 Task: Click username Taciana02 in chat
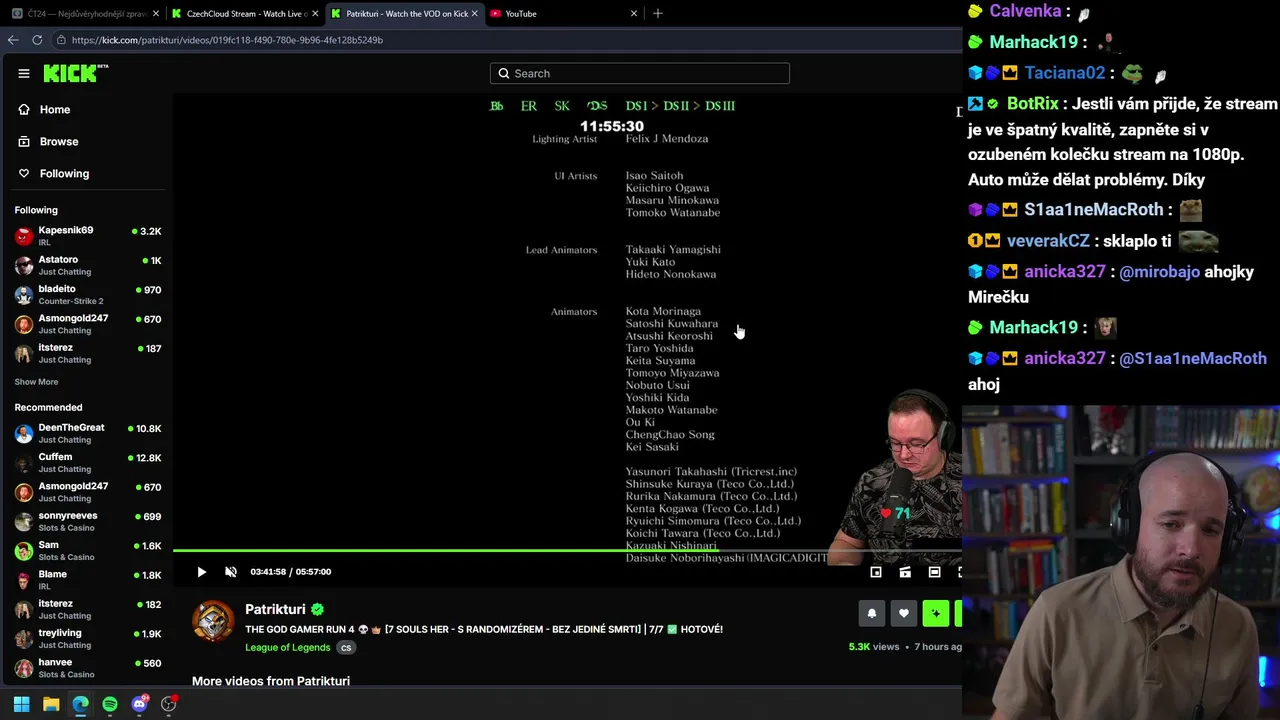pyautogui.click(x=1065, y=73)
